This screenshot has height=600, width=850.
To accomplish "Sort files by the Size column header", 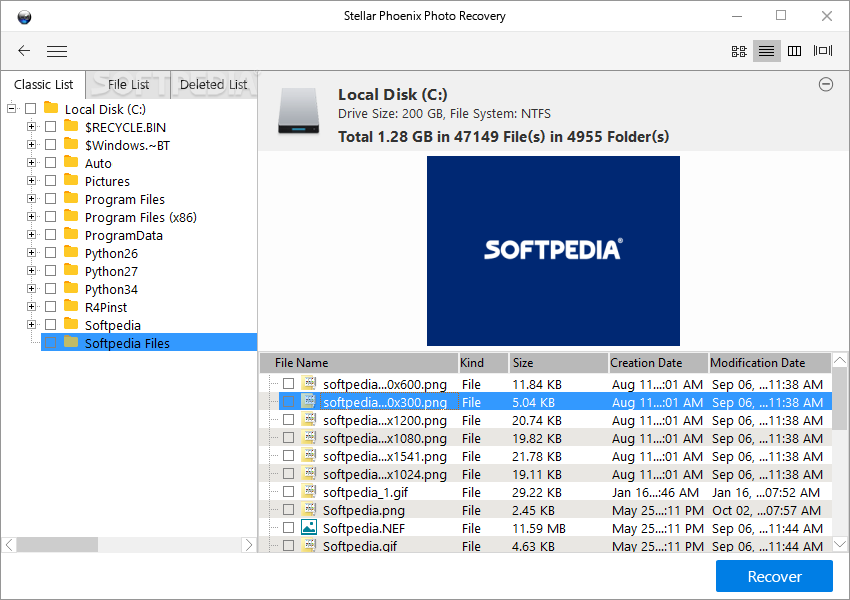I will click(558, 363).
